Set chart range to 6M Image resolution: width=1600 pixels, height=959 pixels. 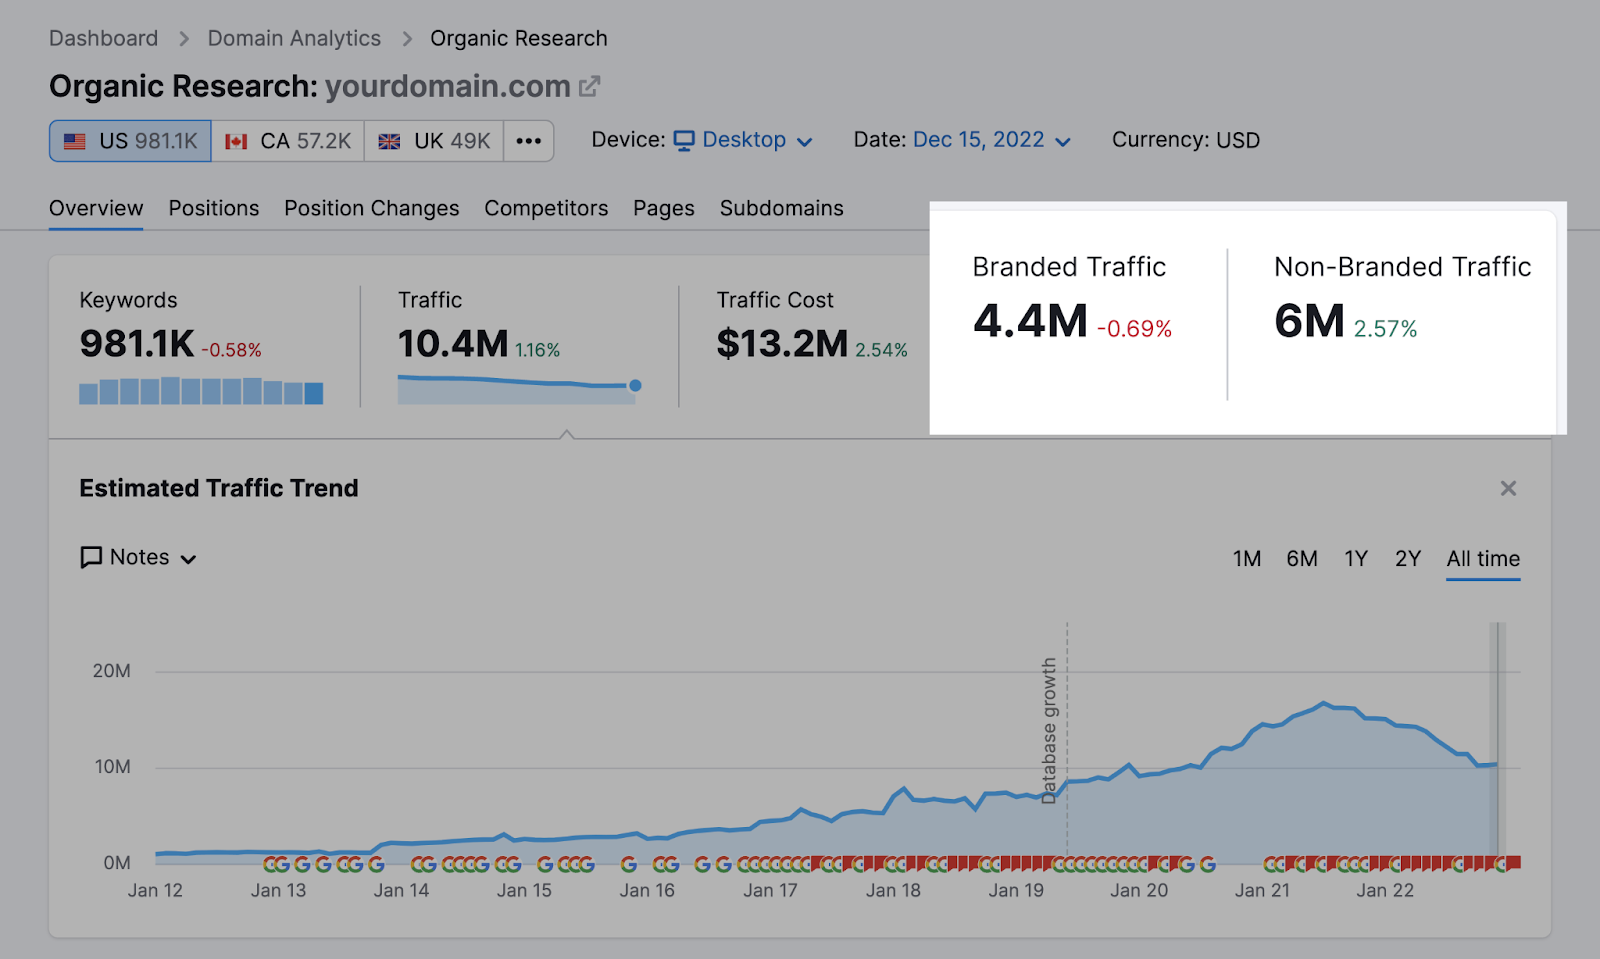[1302, 559]
